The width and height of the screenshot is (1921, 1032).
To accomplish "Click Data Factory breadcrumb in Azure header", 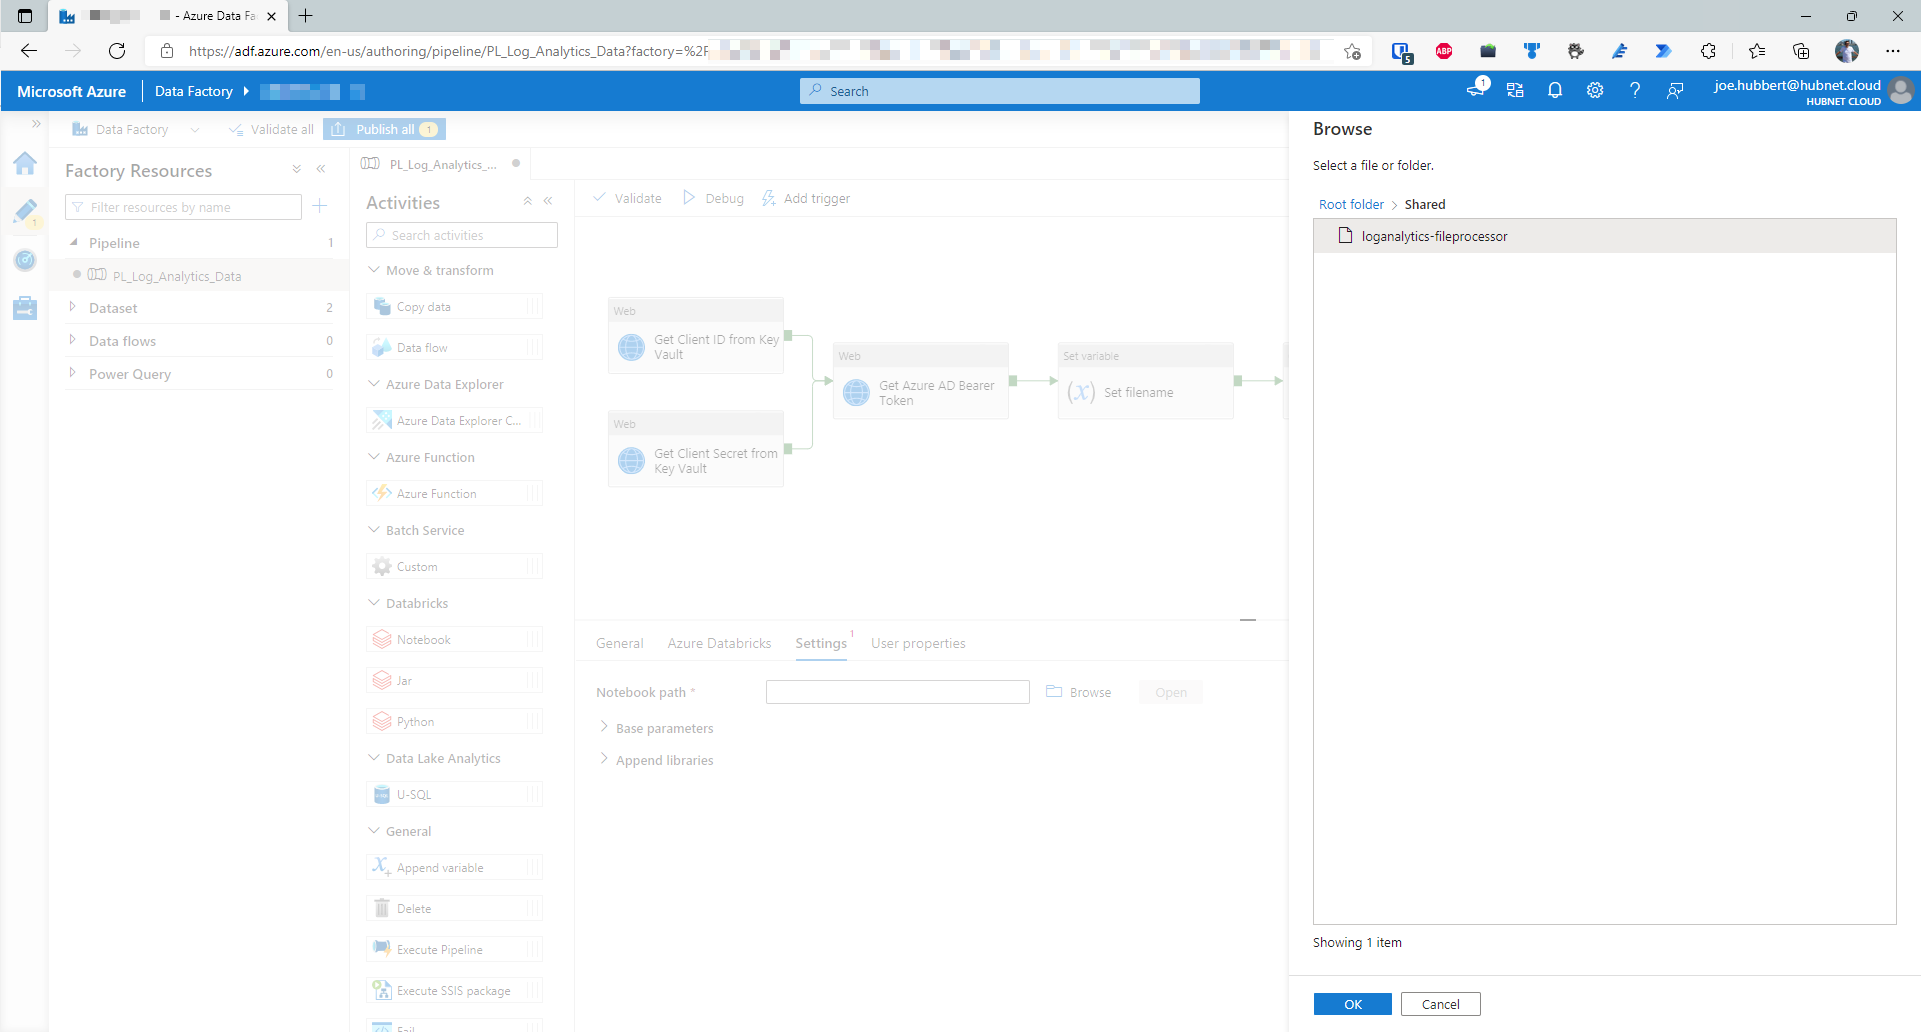I will (x=193, y=91).
